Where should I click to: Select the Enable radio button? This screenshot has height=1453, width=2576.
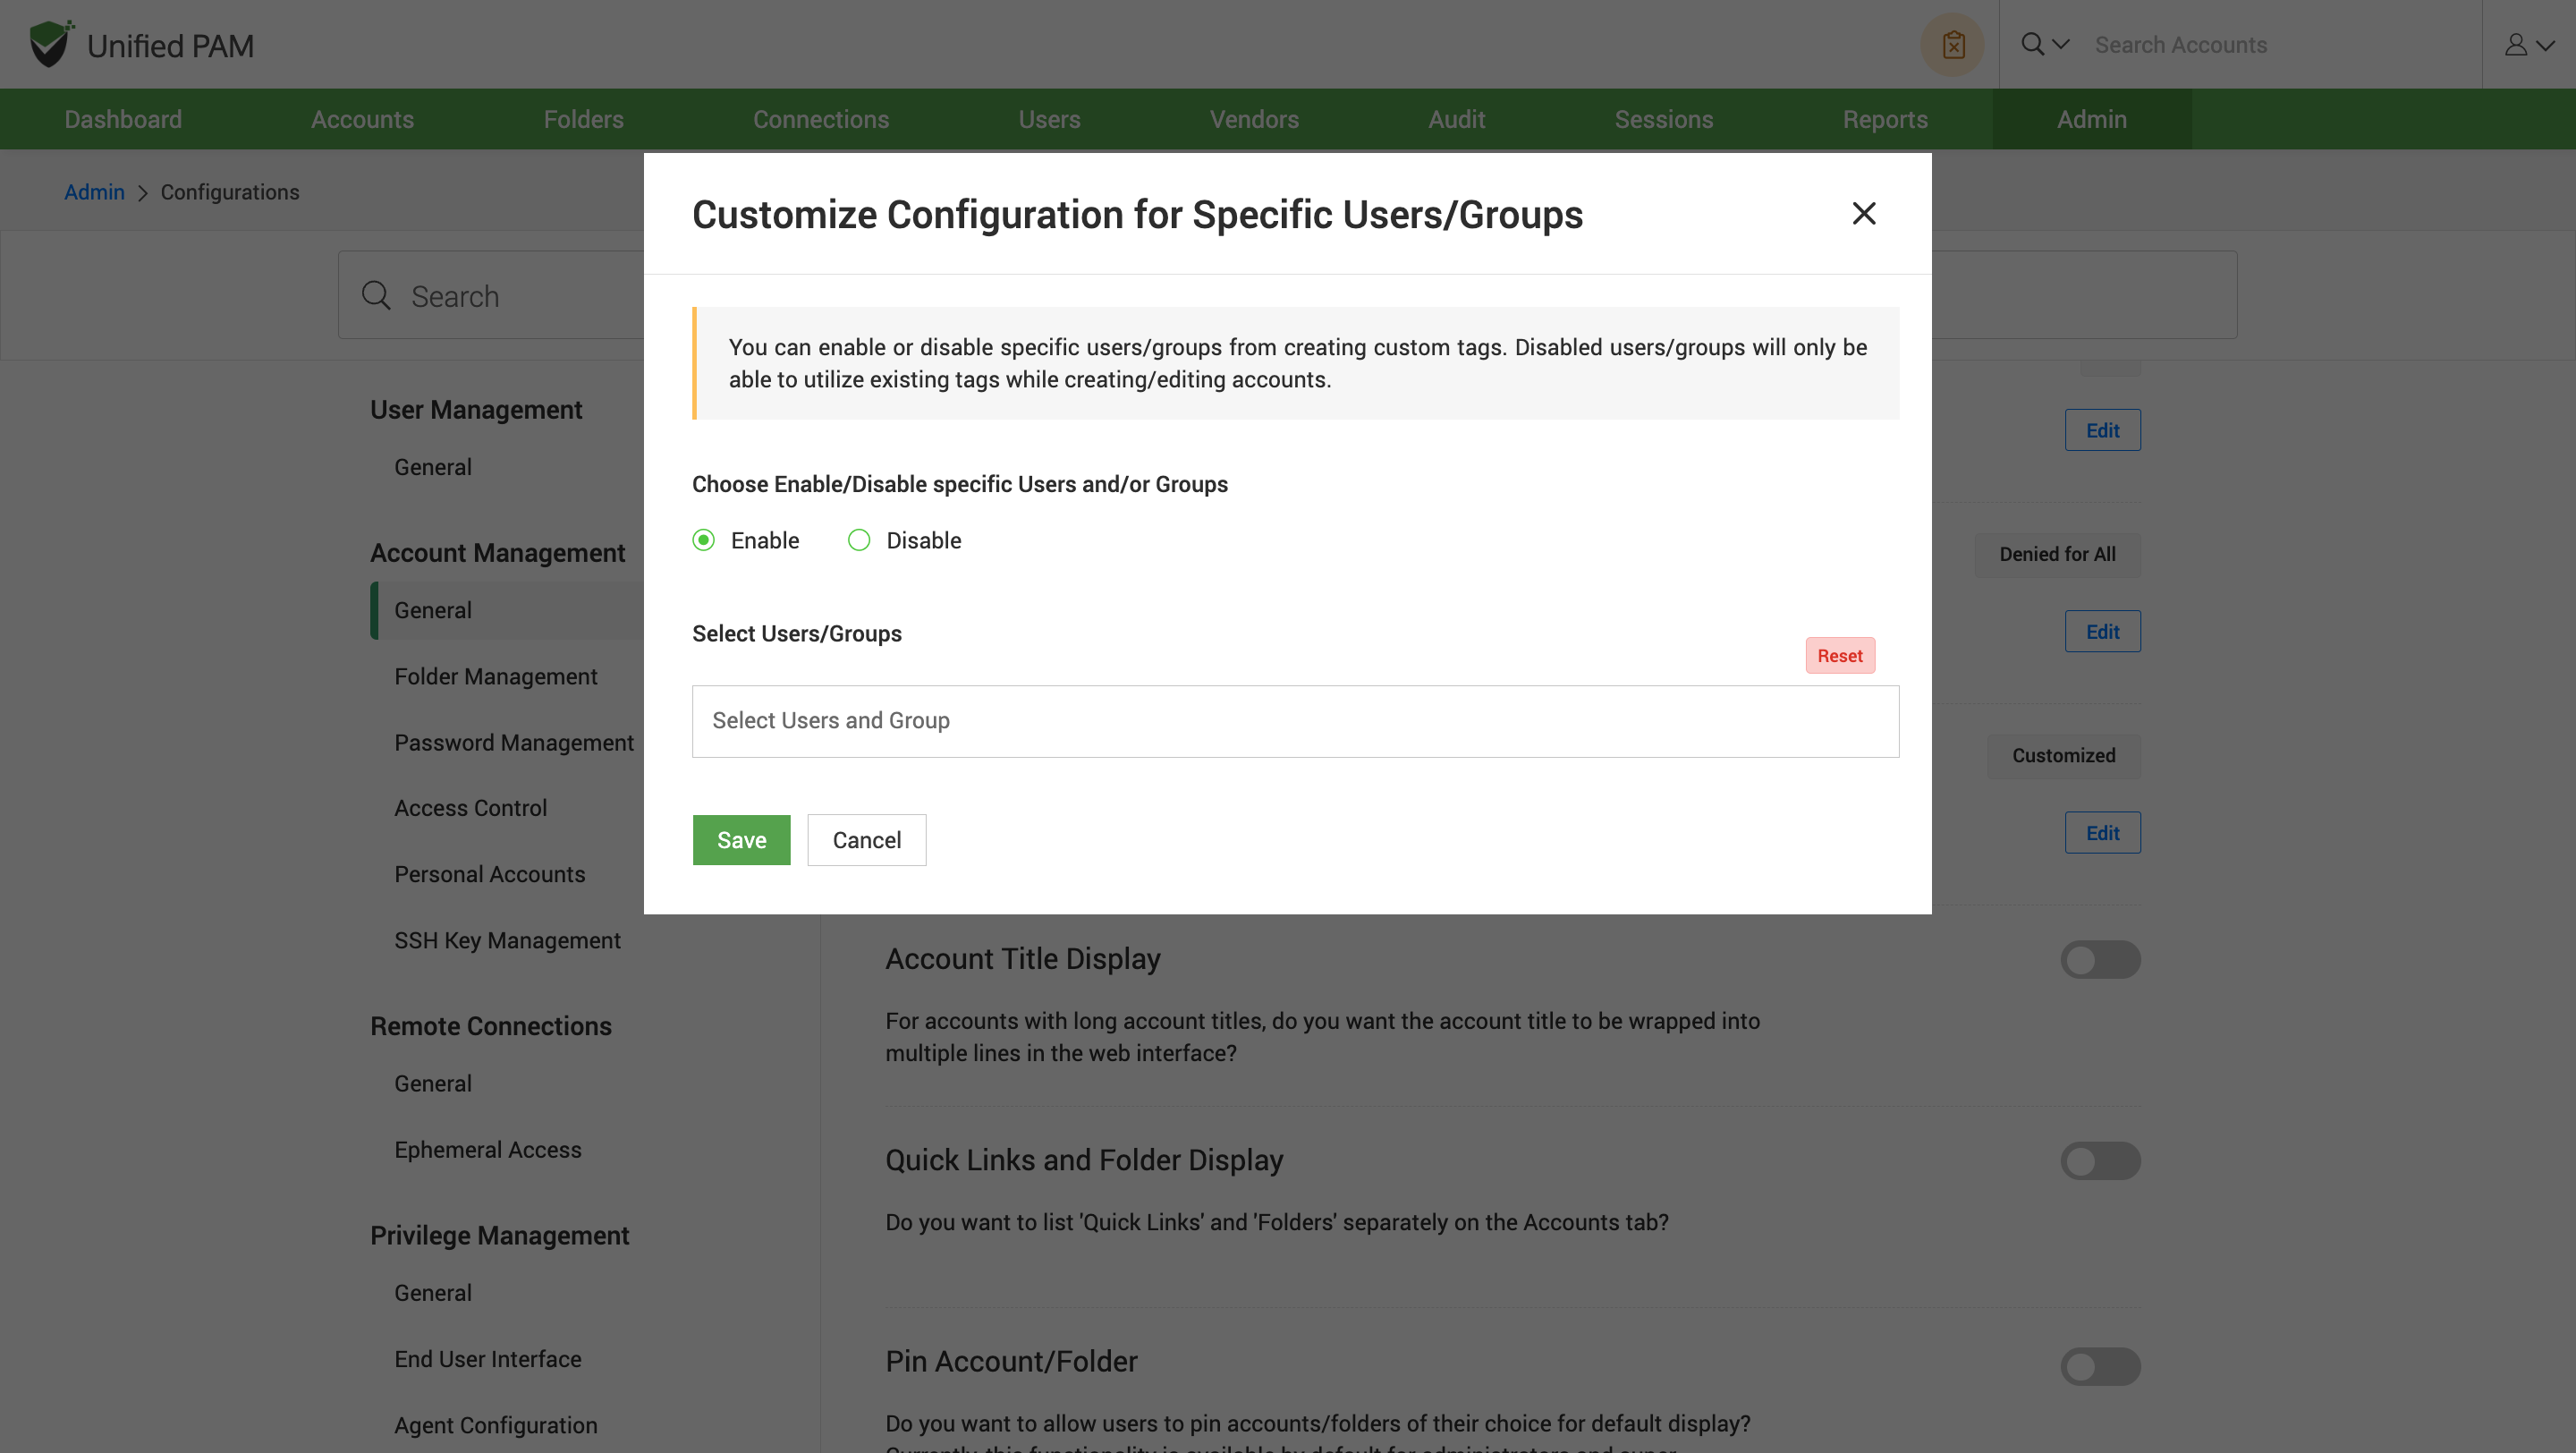(x=704, y=541)
